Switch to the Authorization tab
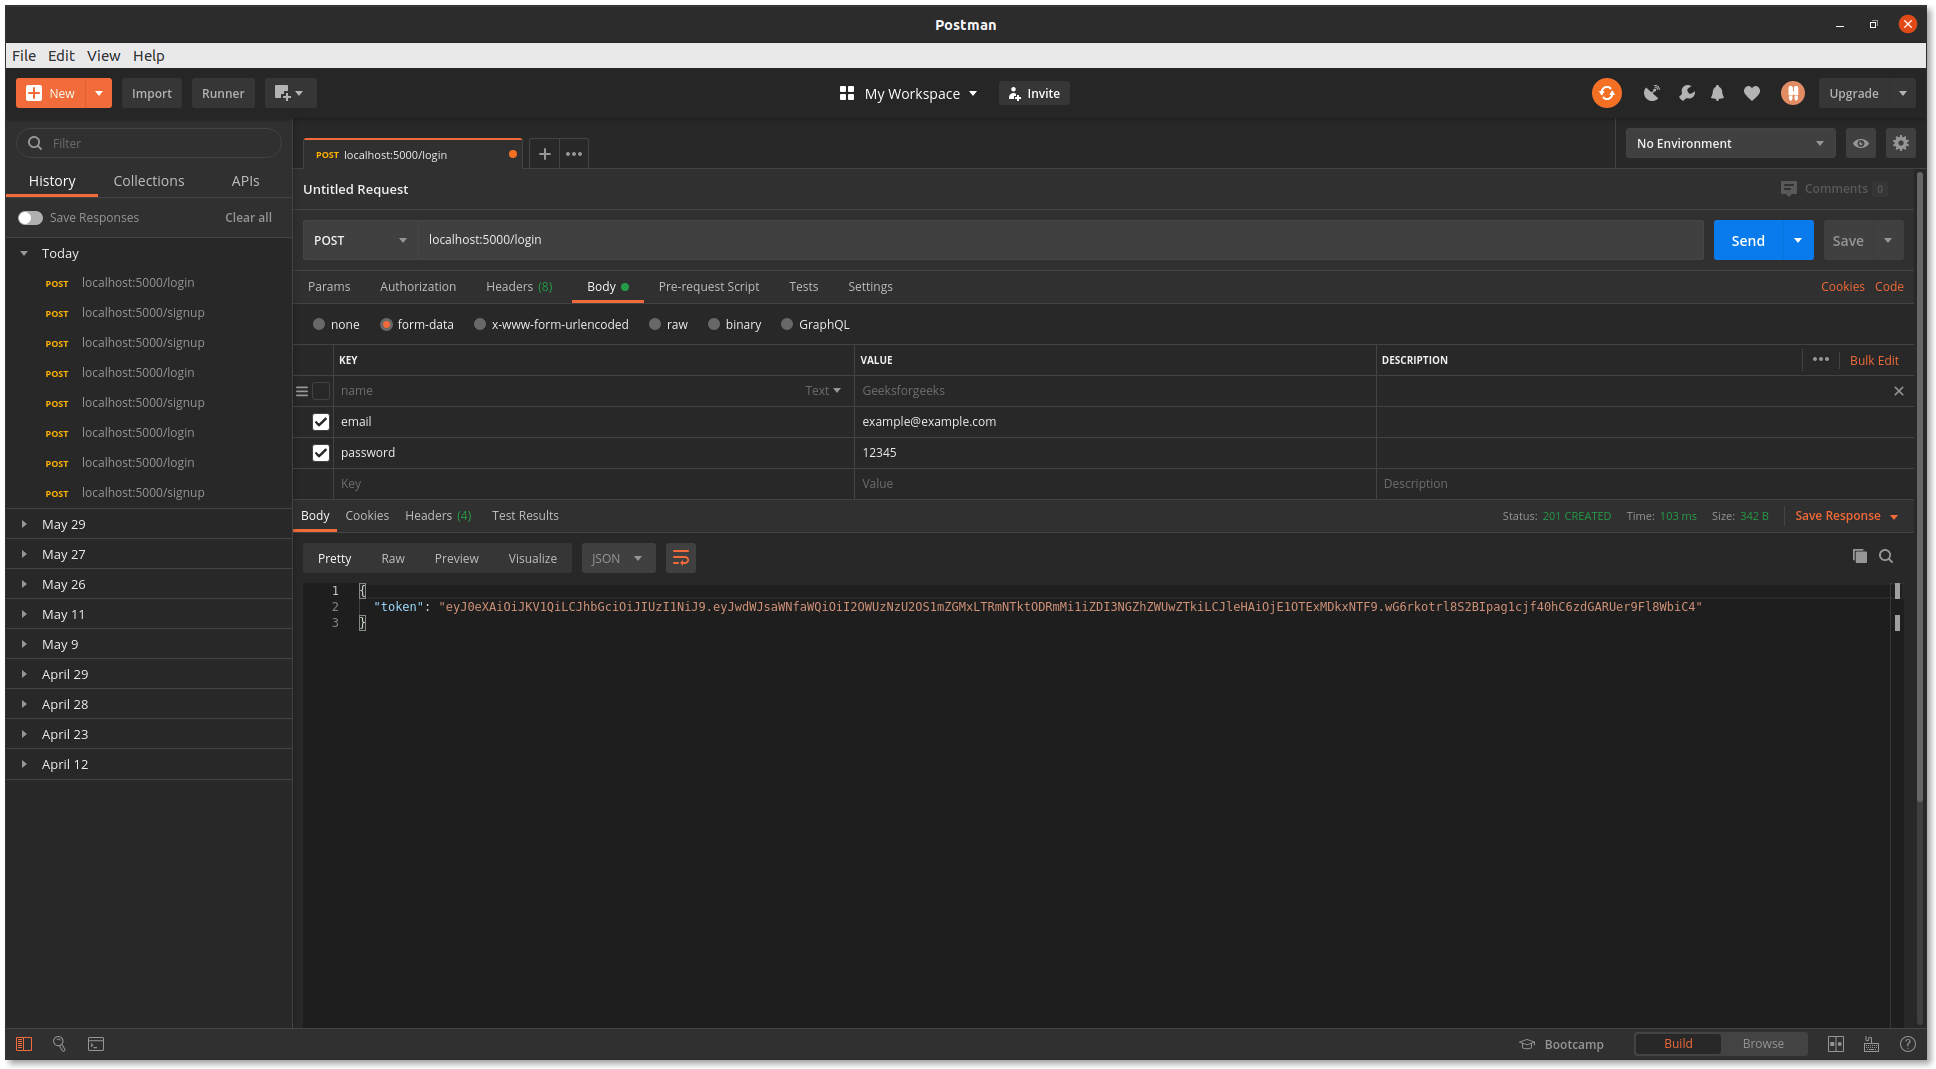 [x=418, y=287]
